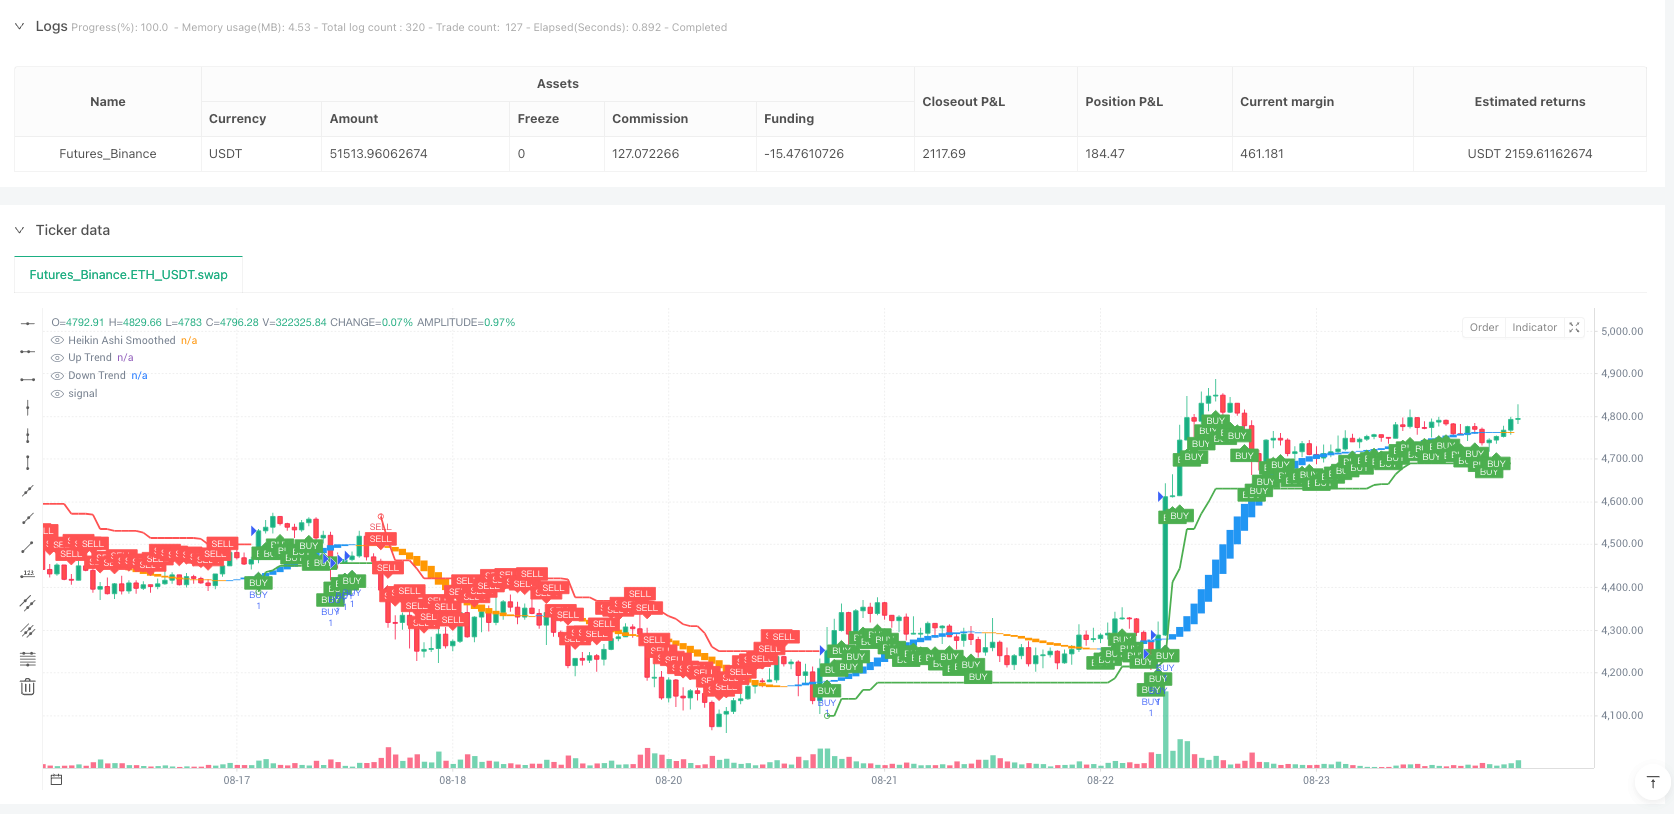The image size is (1674, 814).
Task: Select the topmost horizontal line drawing tool
Action: tap(28, 323)
